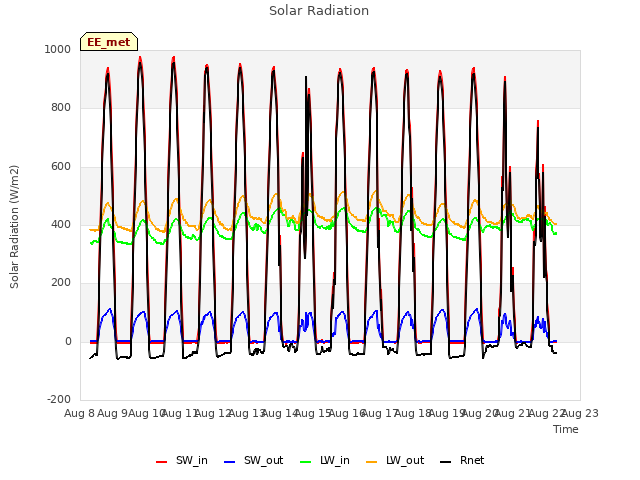640x480 pixels.
Task: Toggle LW_out series in legend
Action: click(x=396, y=460)
